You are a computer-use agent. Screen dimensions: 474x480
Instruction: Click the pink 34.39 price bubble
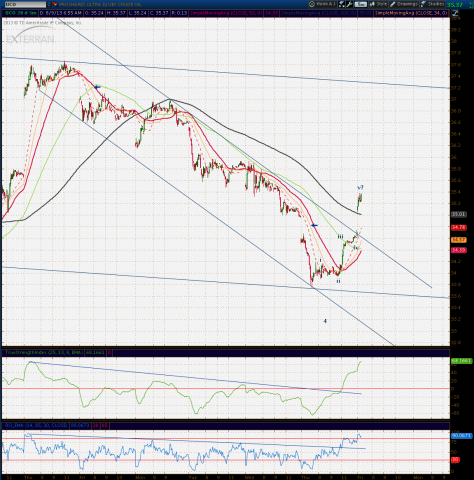459,250
